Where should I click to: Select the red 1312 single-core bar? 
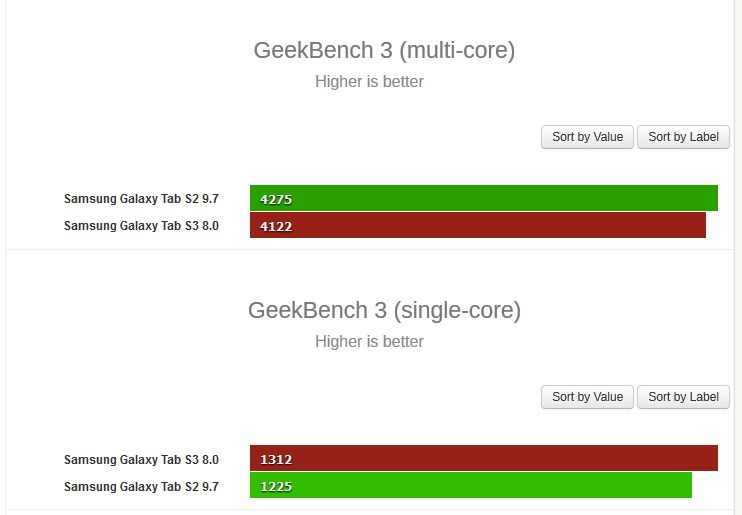click(484, 458)
